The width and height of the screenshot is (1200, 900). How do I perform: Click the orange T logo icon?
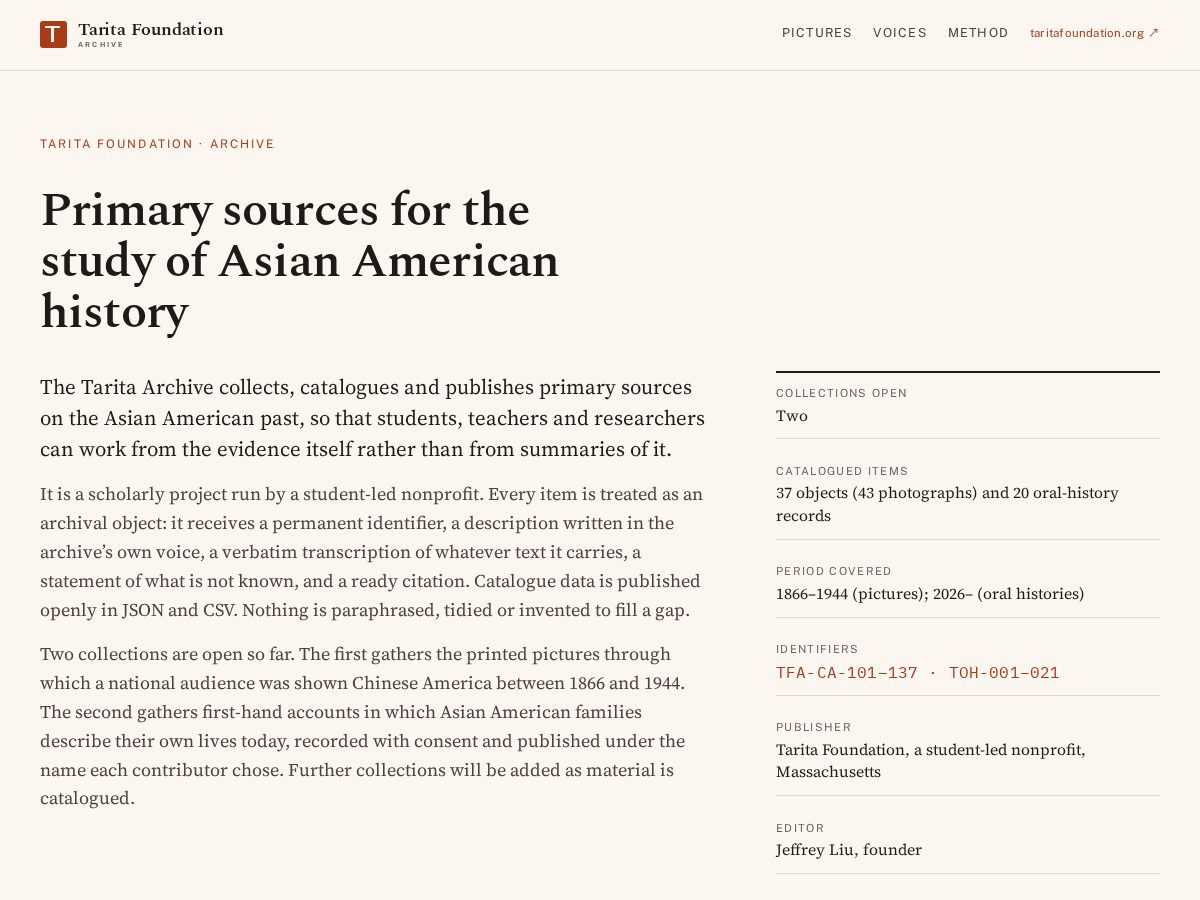pos(53,34)
